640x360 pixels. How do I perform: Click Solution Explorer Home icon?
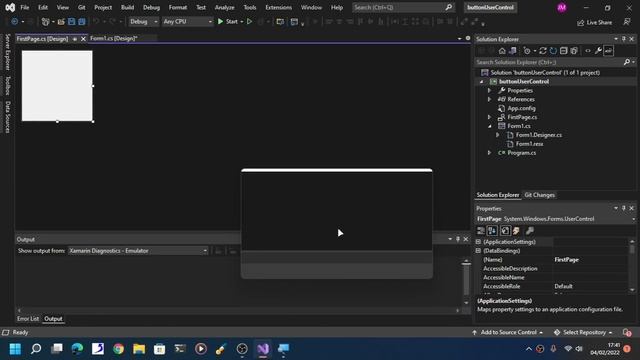502,51
